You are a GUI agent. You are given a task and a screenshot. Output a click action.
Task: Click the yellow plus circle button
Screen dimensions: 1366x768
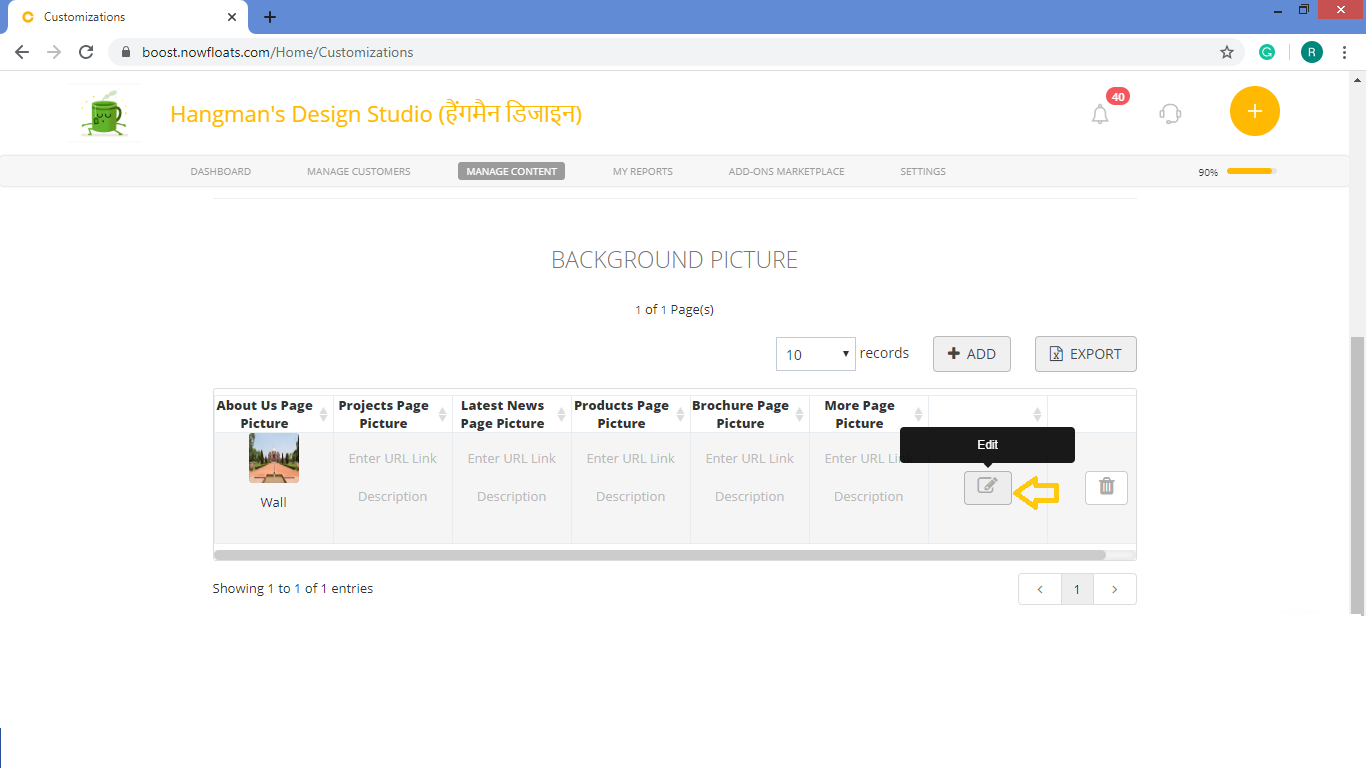pos(1255,111)
